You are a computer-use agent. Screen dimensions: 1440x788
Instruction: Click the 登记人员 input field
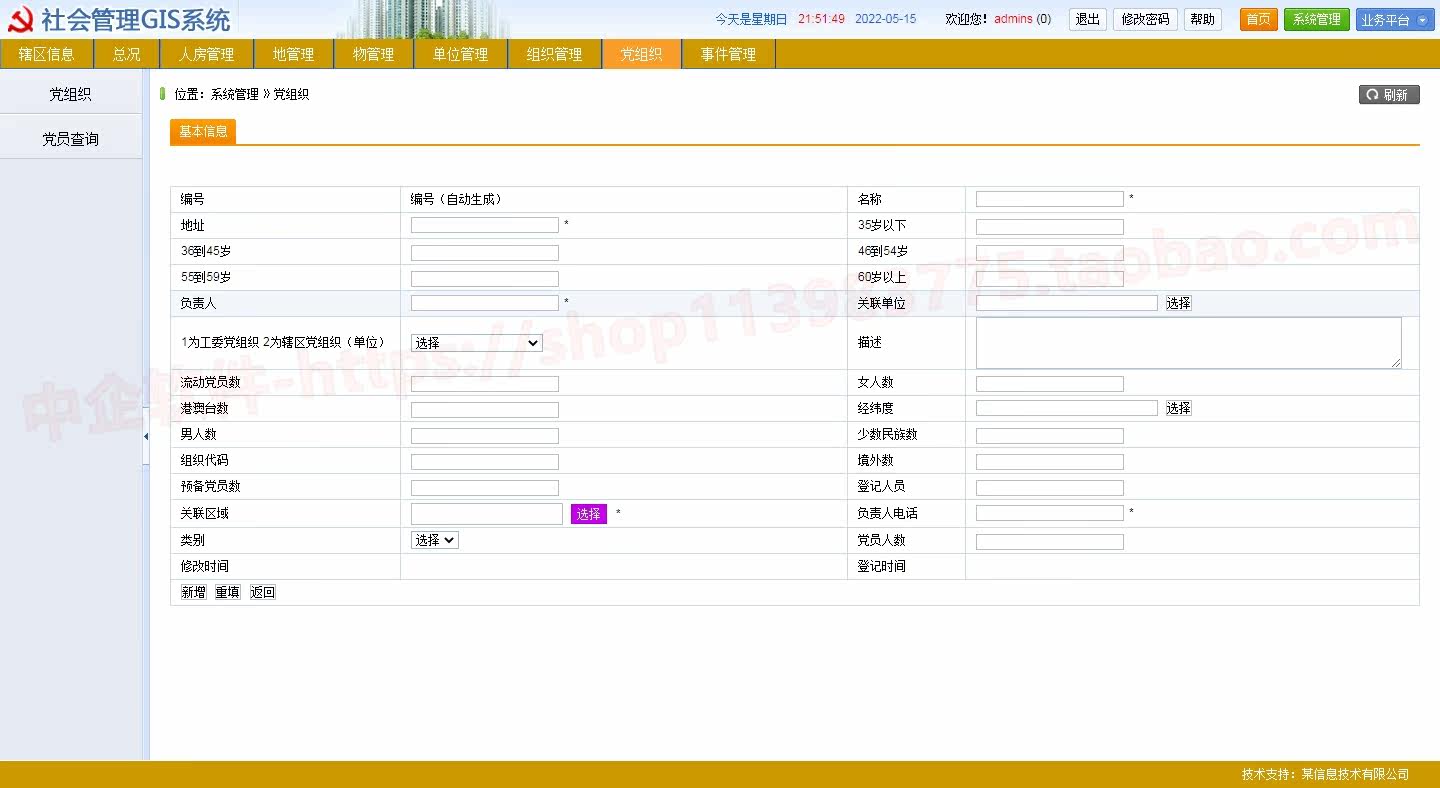[1050, 488]
